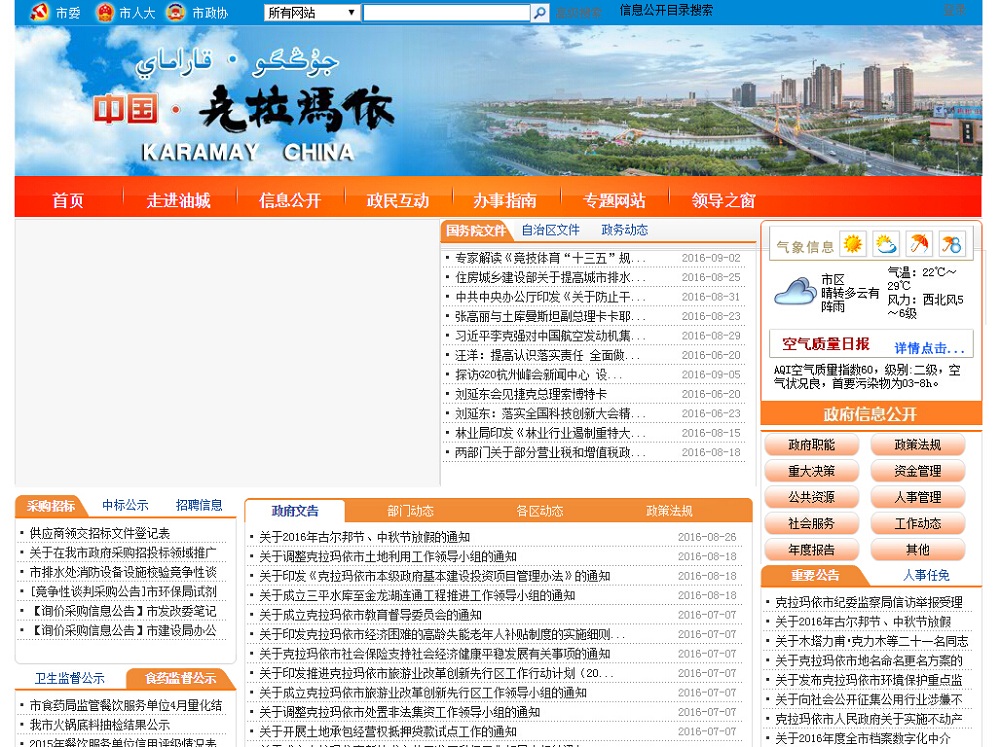Click the 工作动态 button

[x=918, y=523]
